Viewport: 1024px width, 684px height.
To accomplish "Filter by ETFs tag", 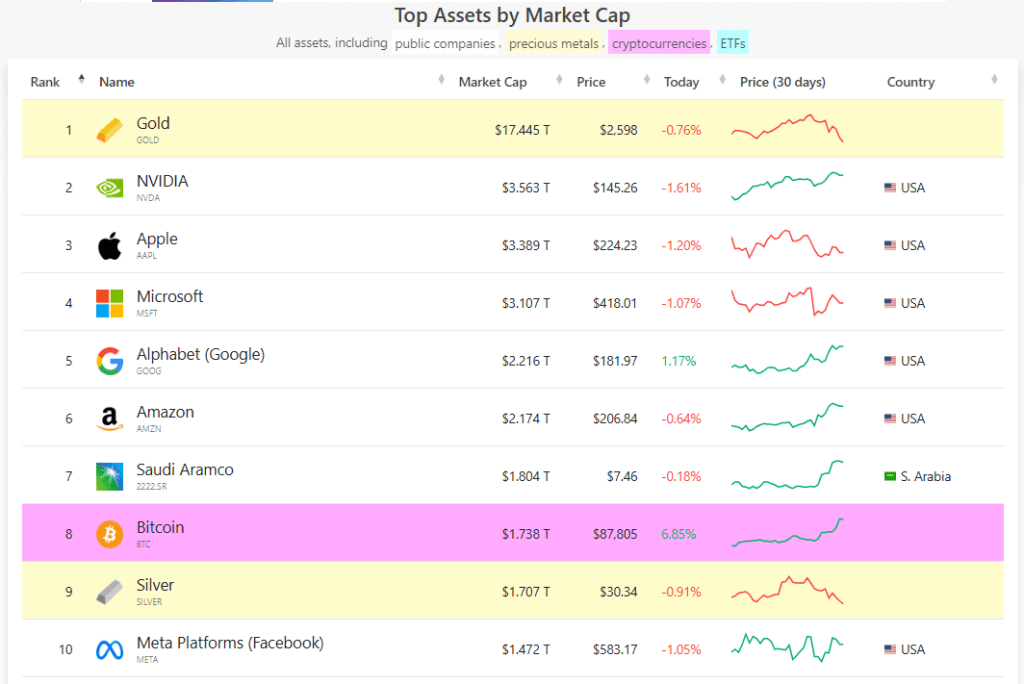I will (733, 44).
